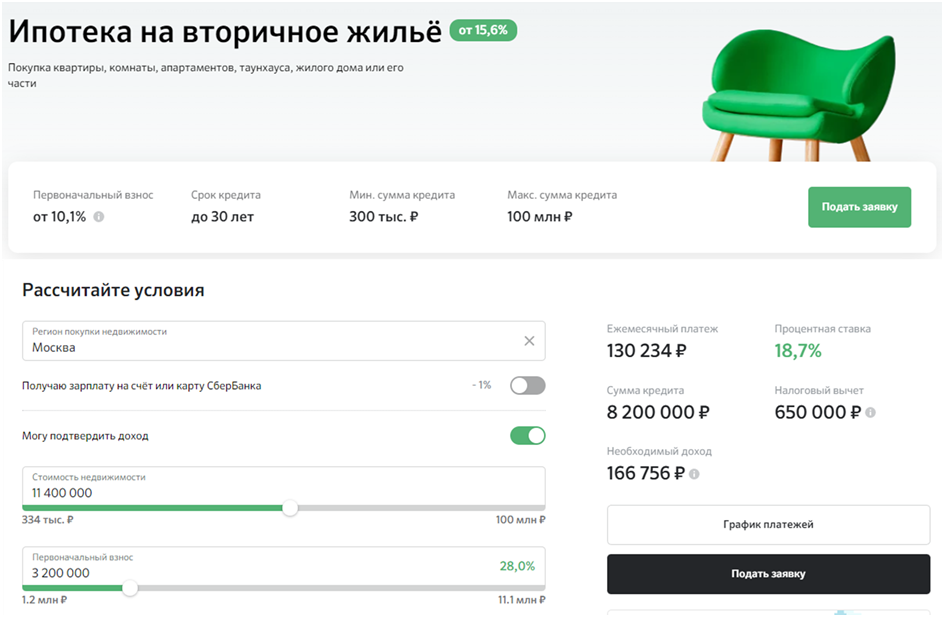Disable the 'Могу подтвердить доход' toggle

[x=527, y=435]
